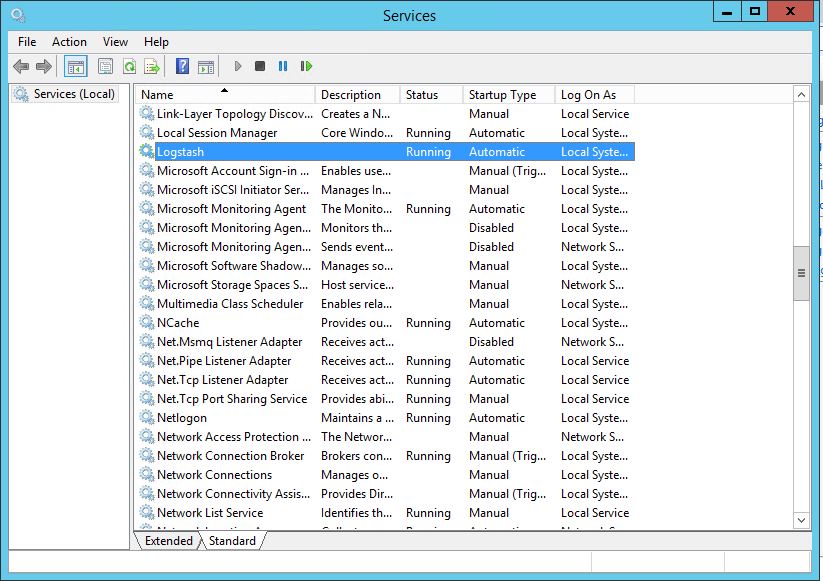Pause the service with the Pause icon
Viewport: 823px width, 581px height.
tap(283, 67)
